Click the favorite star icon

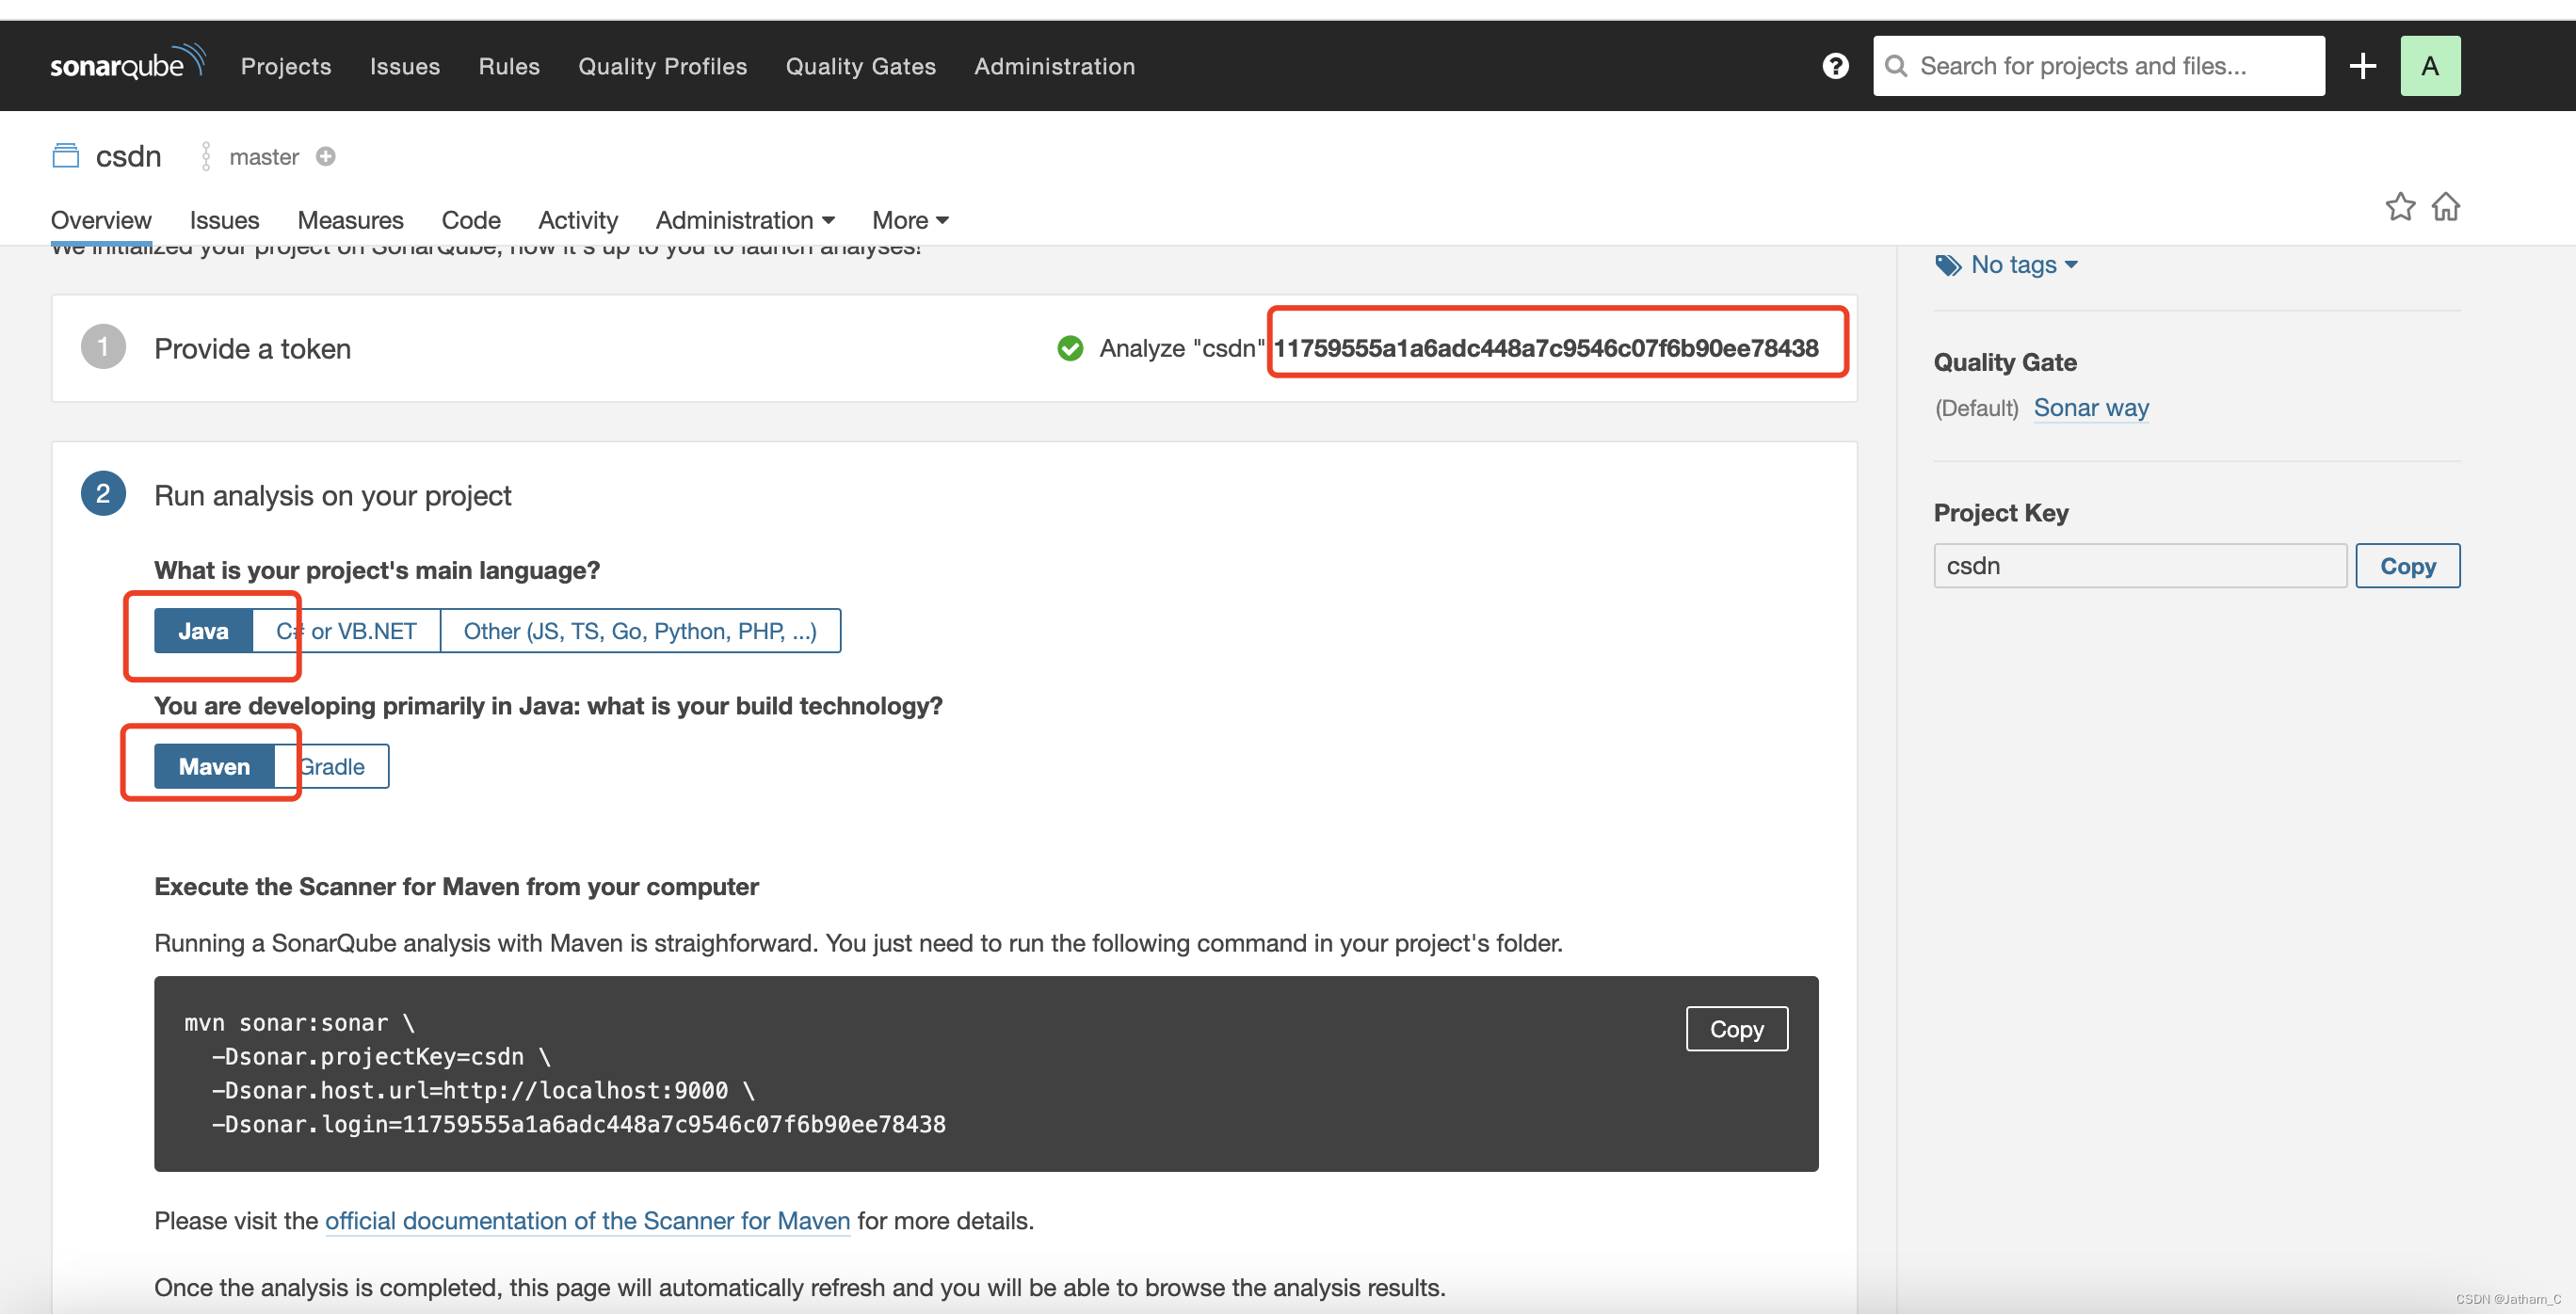(x=2399, y=207)
